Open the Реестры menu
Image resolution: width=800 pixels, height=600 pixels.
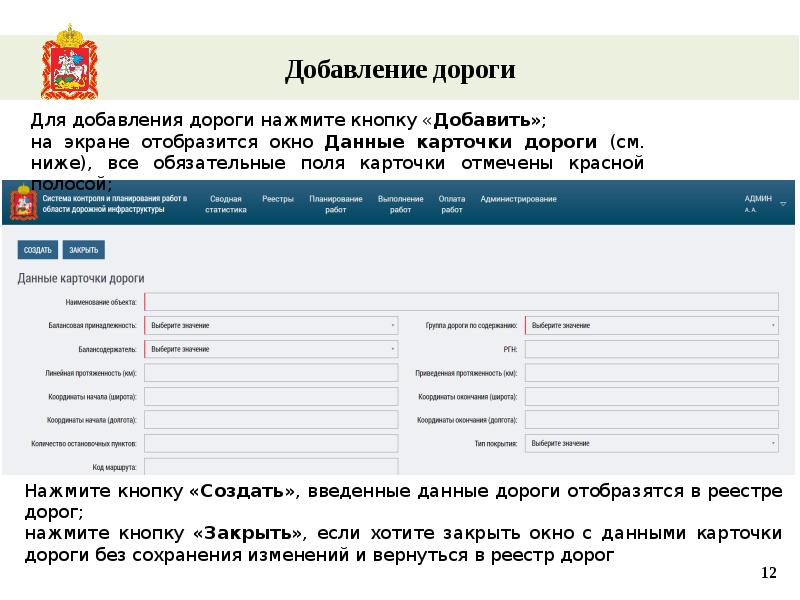278,199
